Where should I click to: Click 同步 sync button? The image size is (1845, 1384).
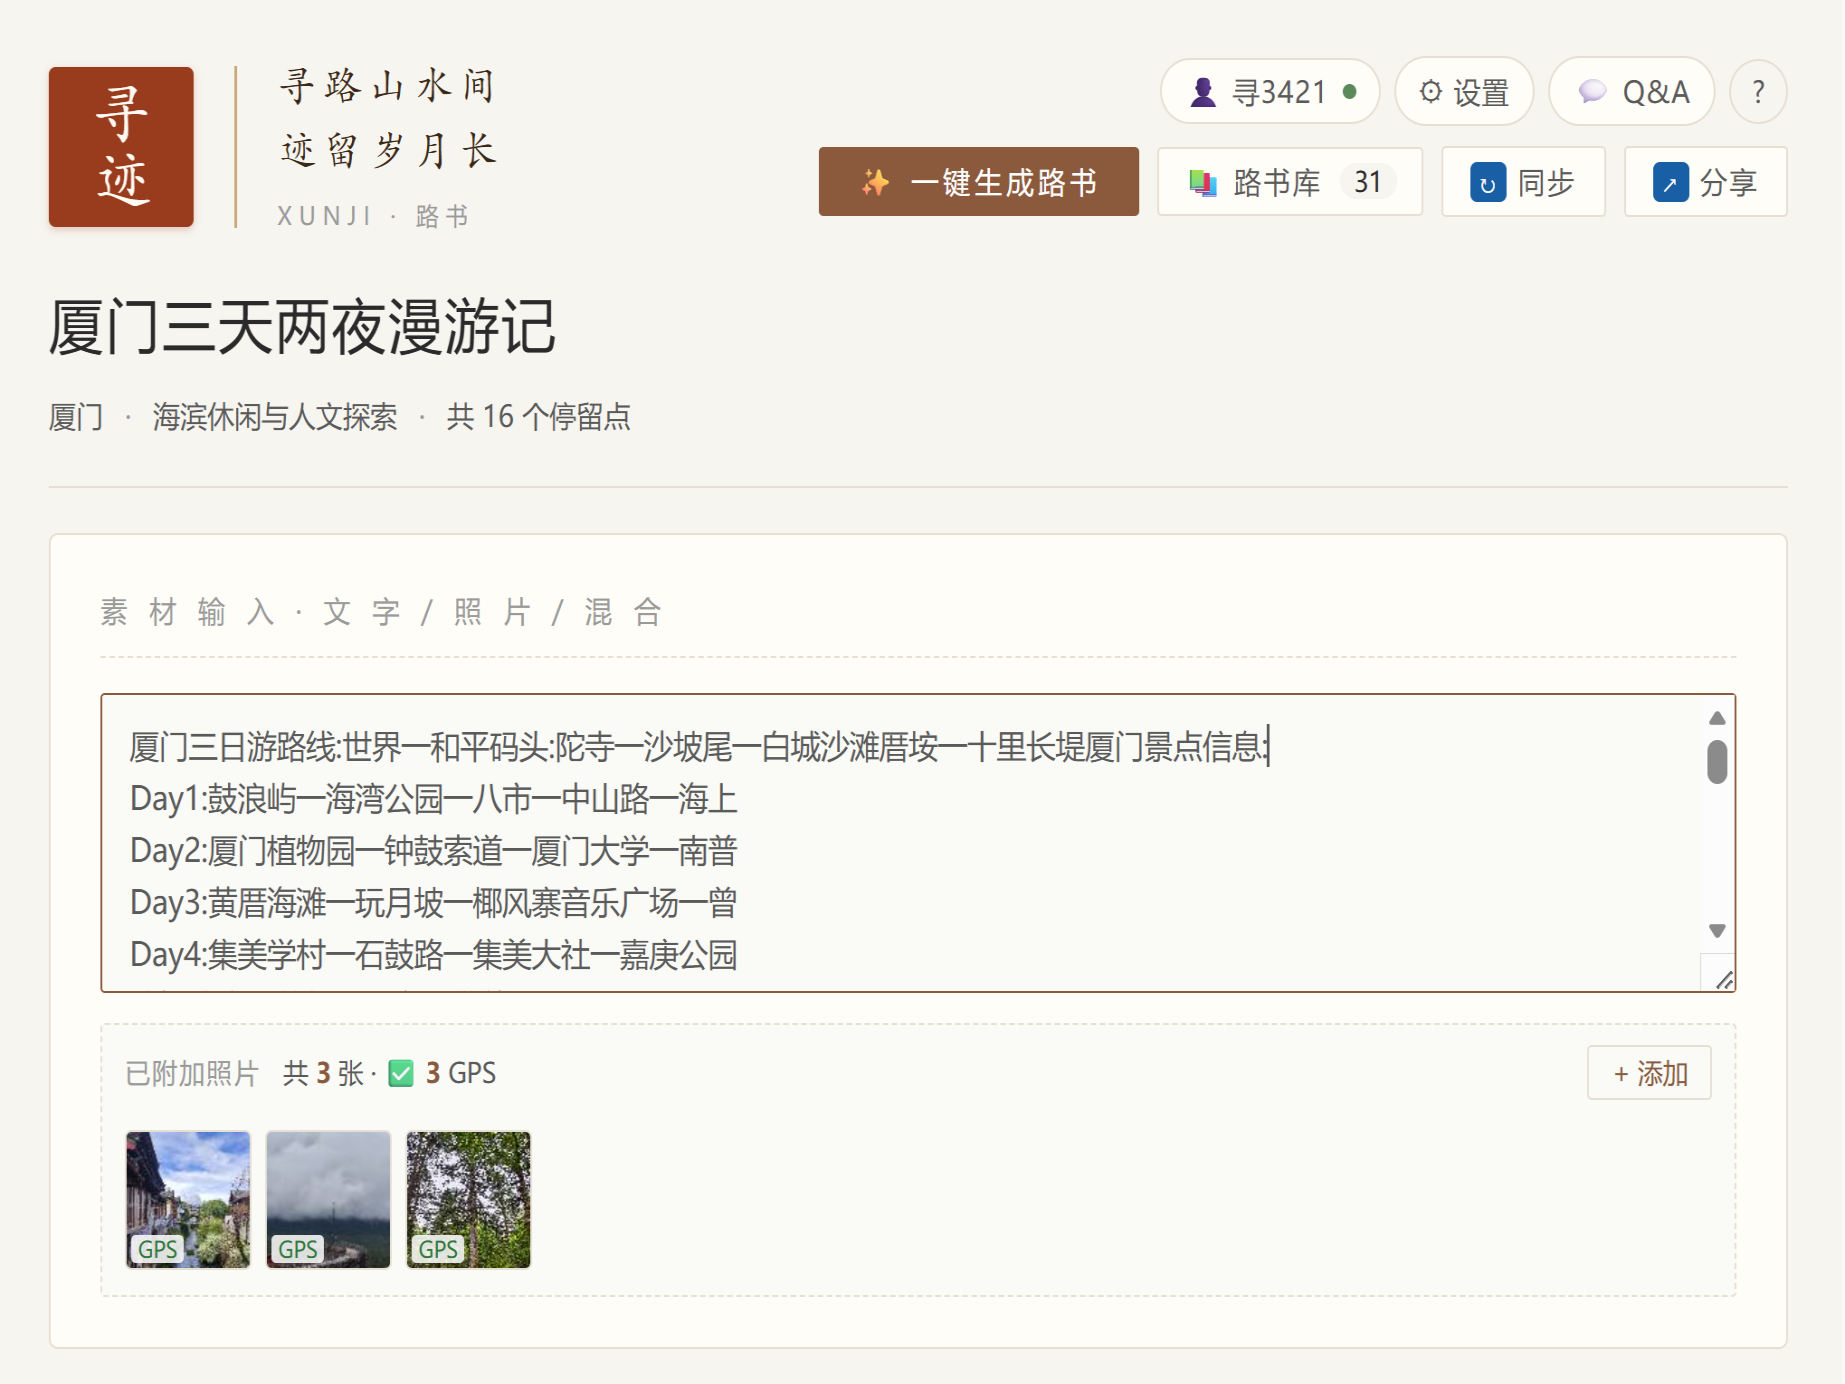coord(1523,182)
